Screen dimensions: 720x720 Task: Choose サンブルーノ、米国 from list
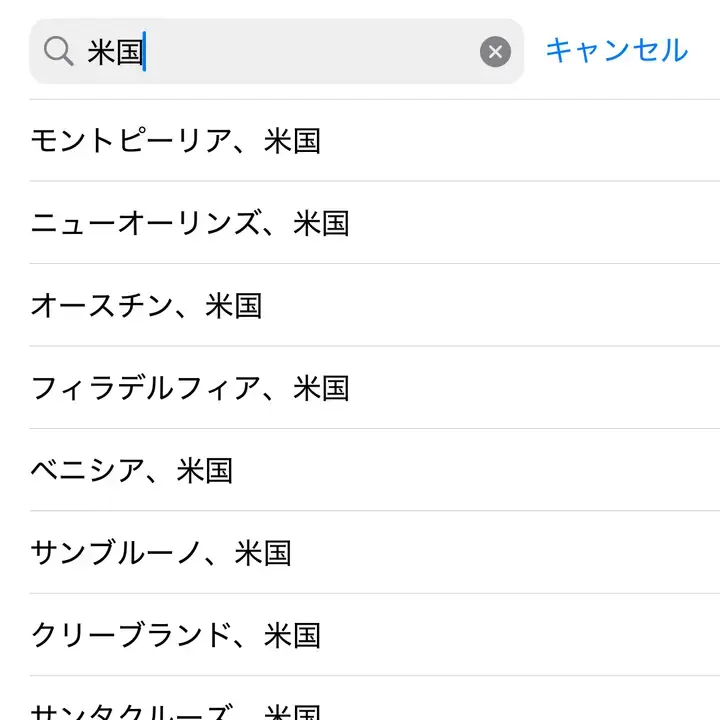click(161, 552)
